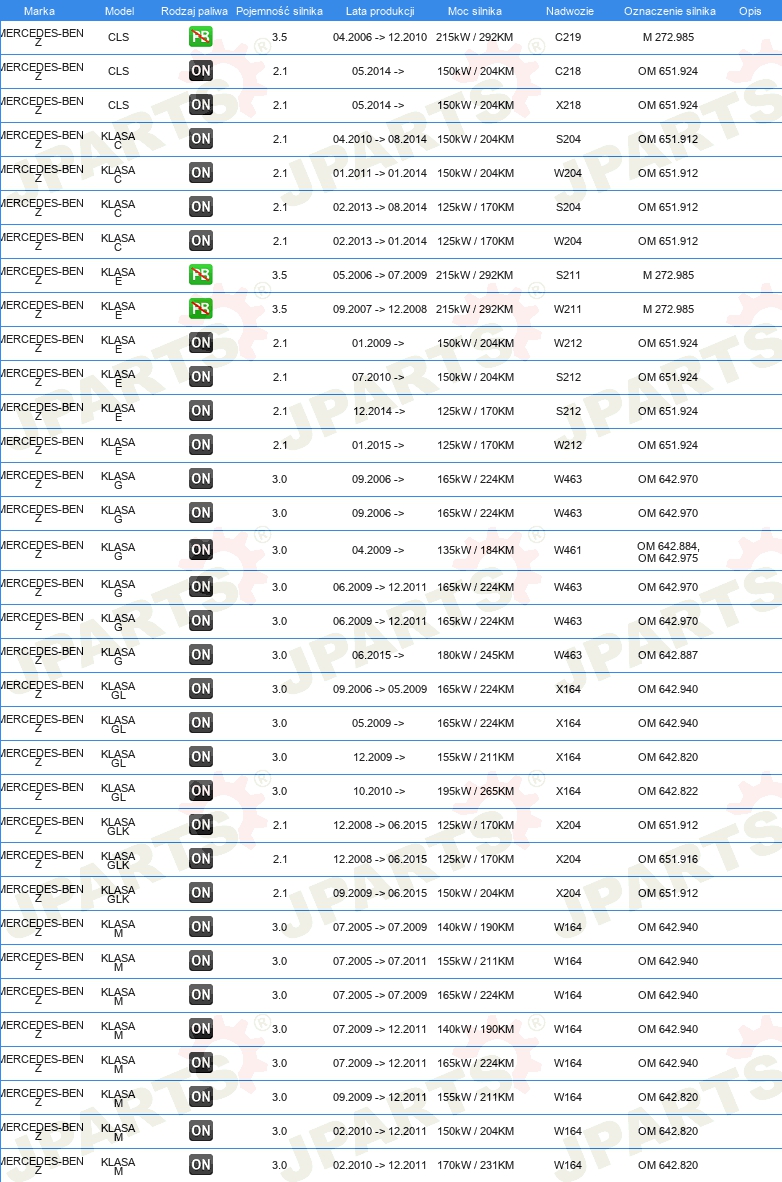Click production years 09.2009 -> 06.2015
Image resolution: width=782 pixels, height=1182 pixels.
[x=380, y=893]
